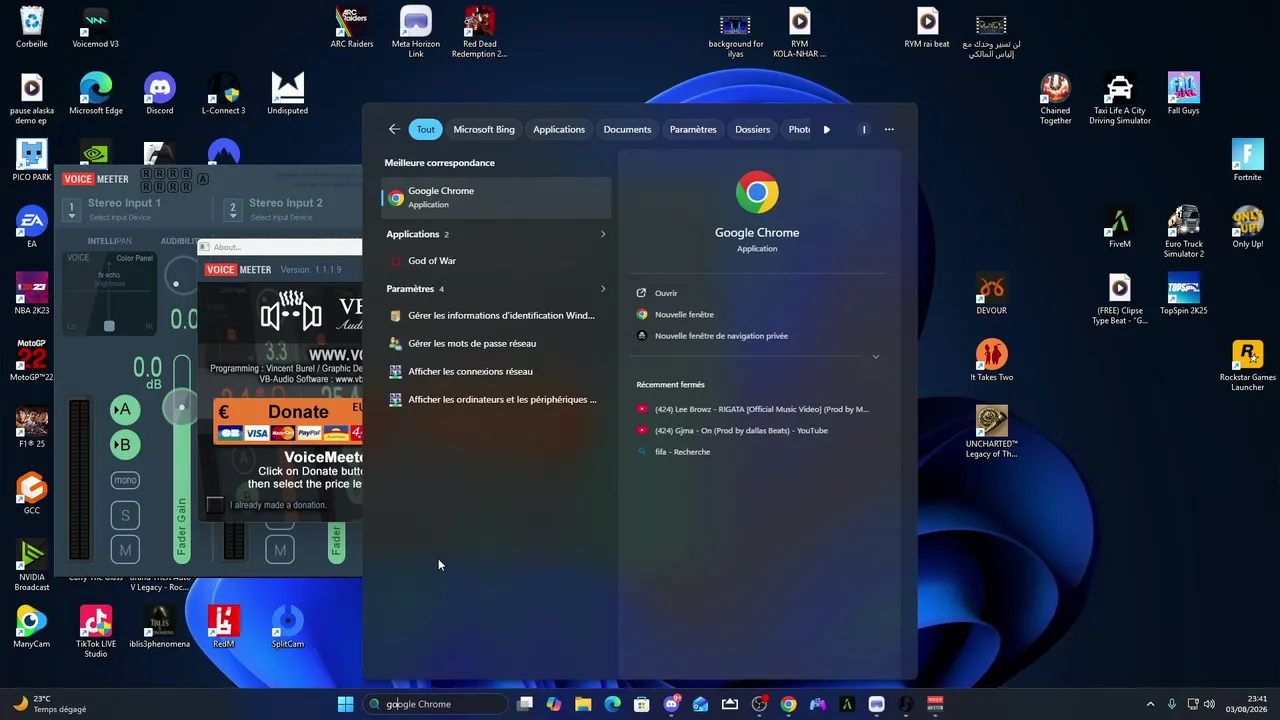Open the weather widget on taskbar
The height and width of the screenshot is (720, 1280).
pos(50,704)
